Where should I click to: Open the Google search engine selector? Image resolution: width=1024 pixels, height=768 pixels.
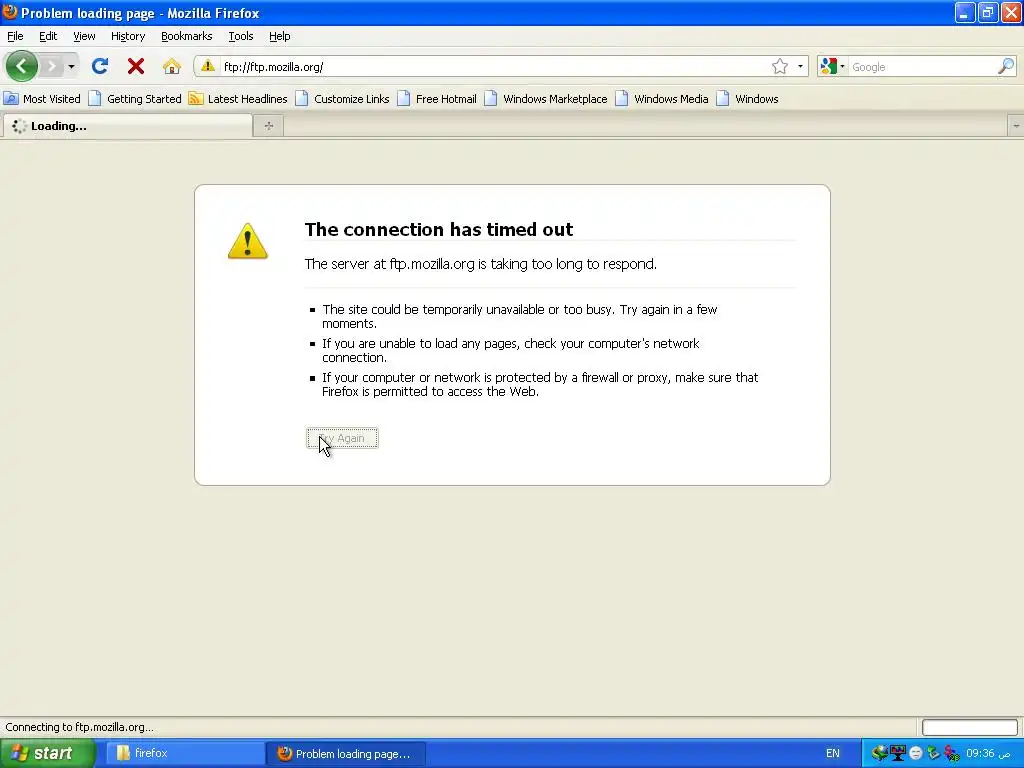click(x=833, y=66)
